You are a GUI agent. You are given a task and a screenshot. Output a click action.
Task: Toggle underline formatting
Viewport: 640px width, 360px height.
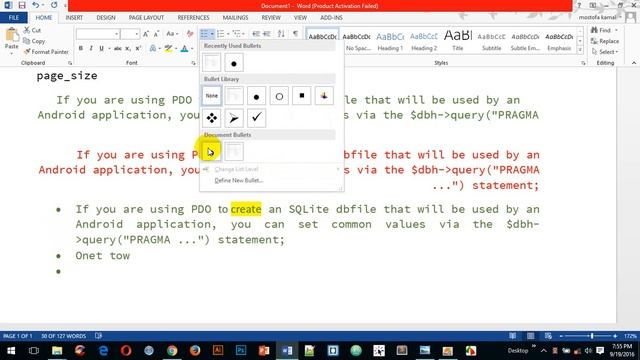pos(101,49)
